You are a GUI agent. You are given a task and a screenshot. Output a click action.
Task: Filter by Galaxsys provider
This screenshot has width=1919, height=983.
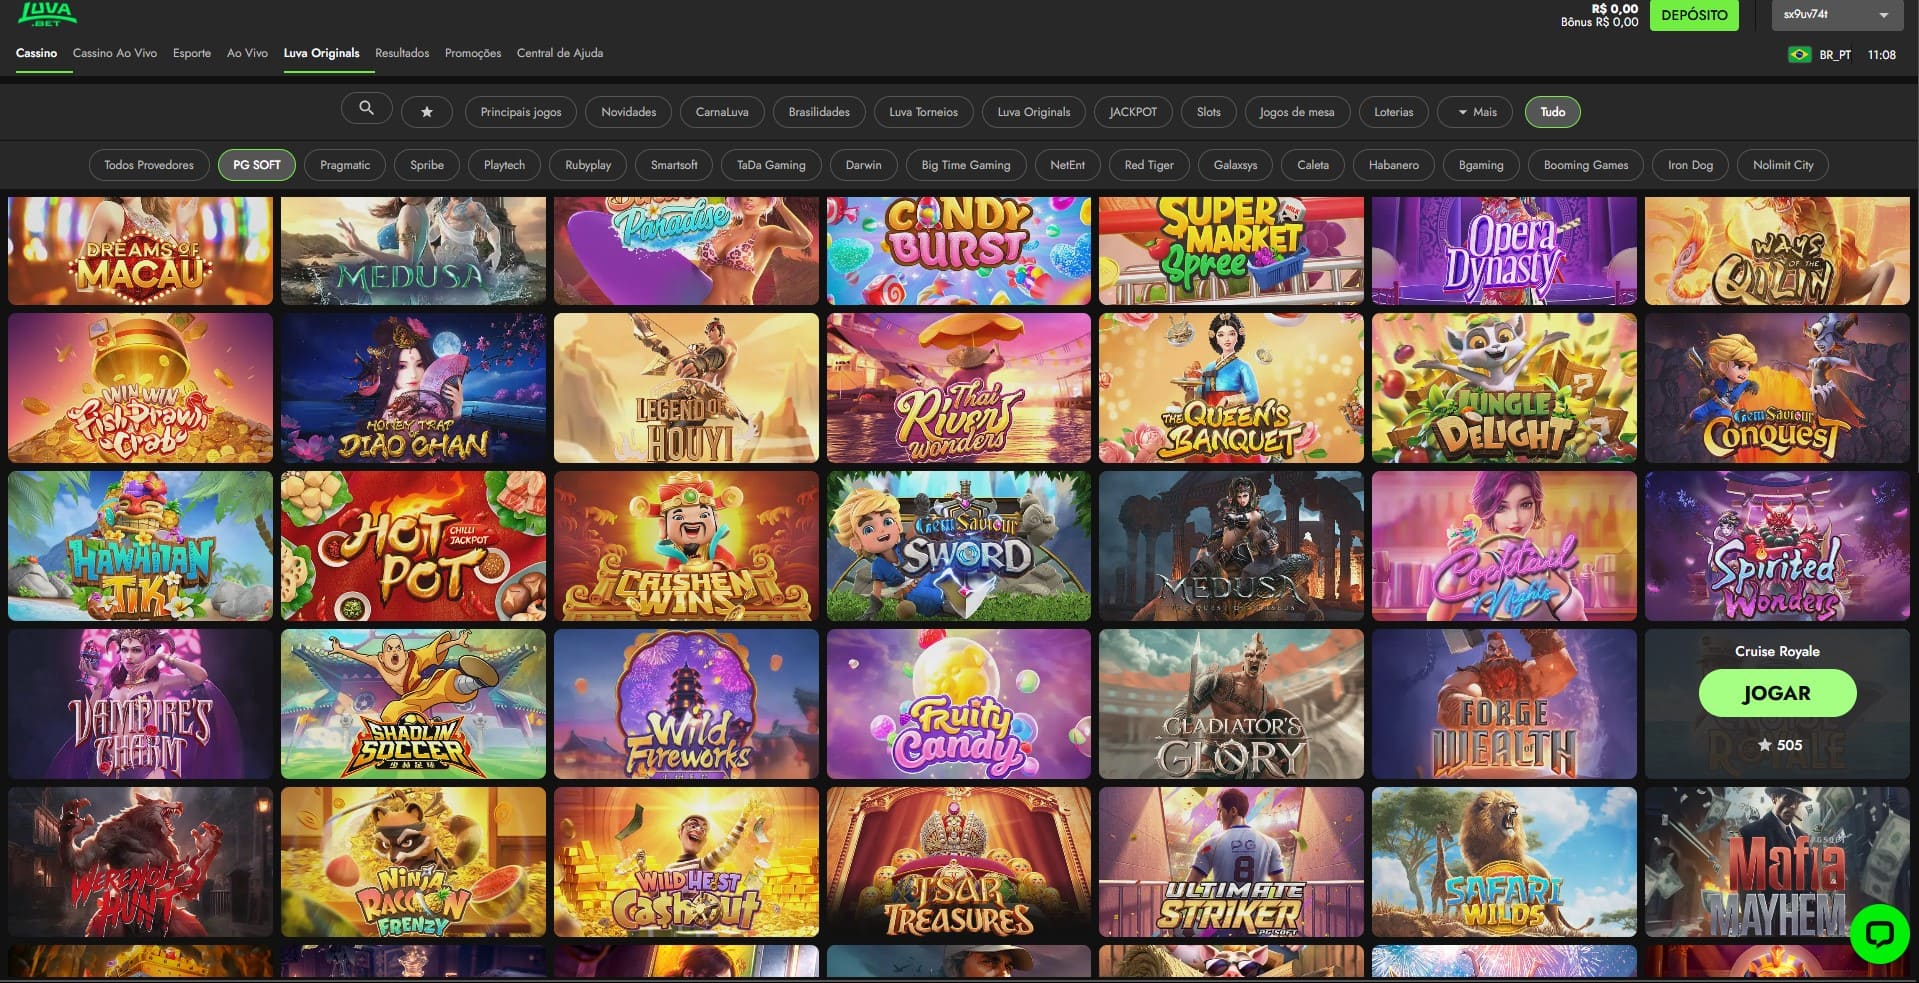(x=1236, y=165)
